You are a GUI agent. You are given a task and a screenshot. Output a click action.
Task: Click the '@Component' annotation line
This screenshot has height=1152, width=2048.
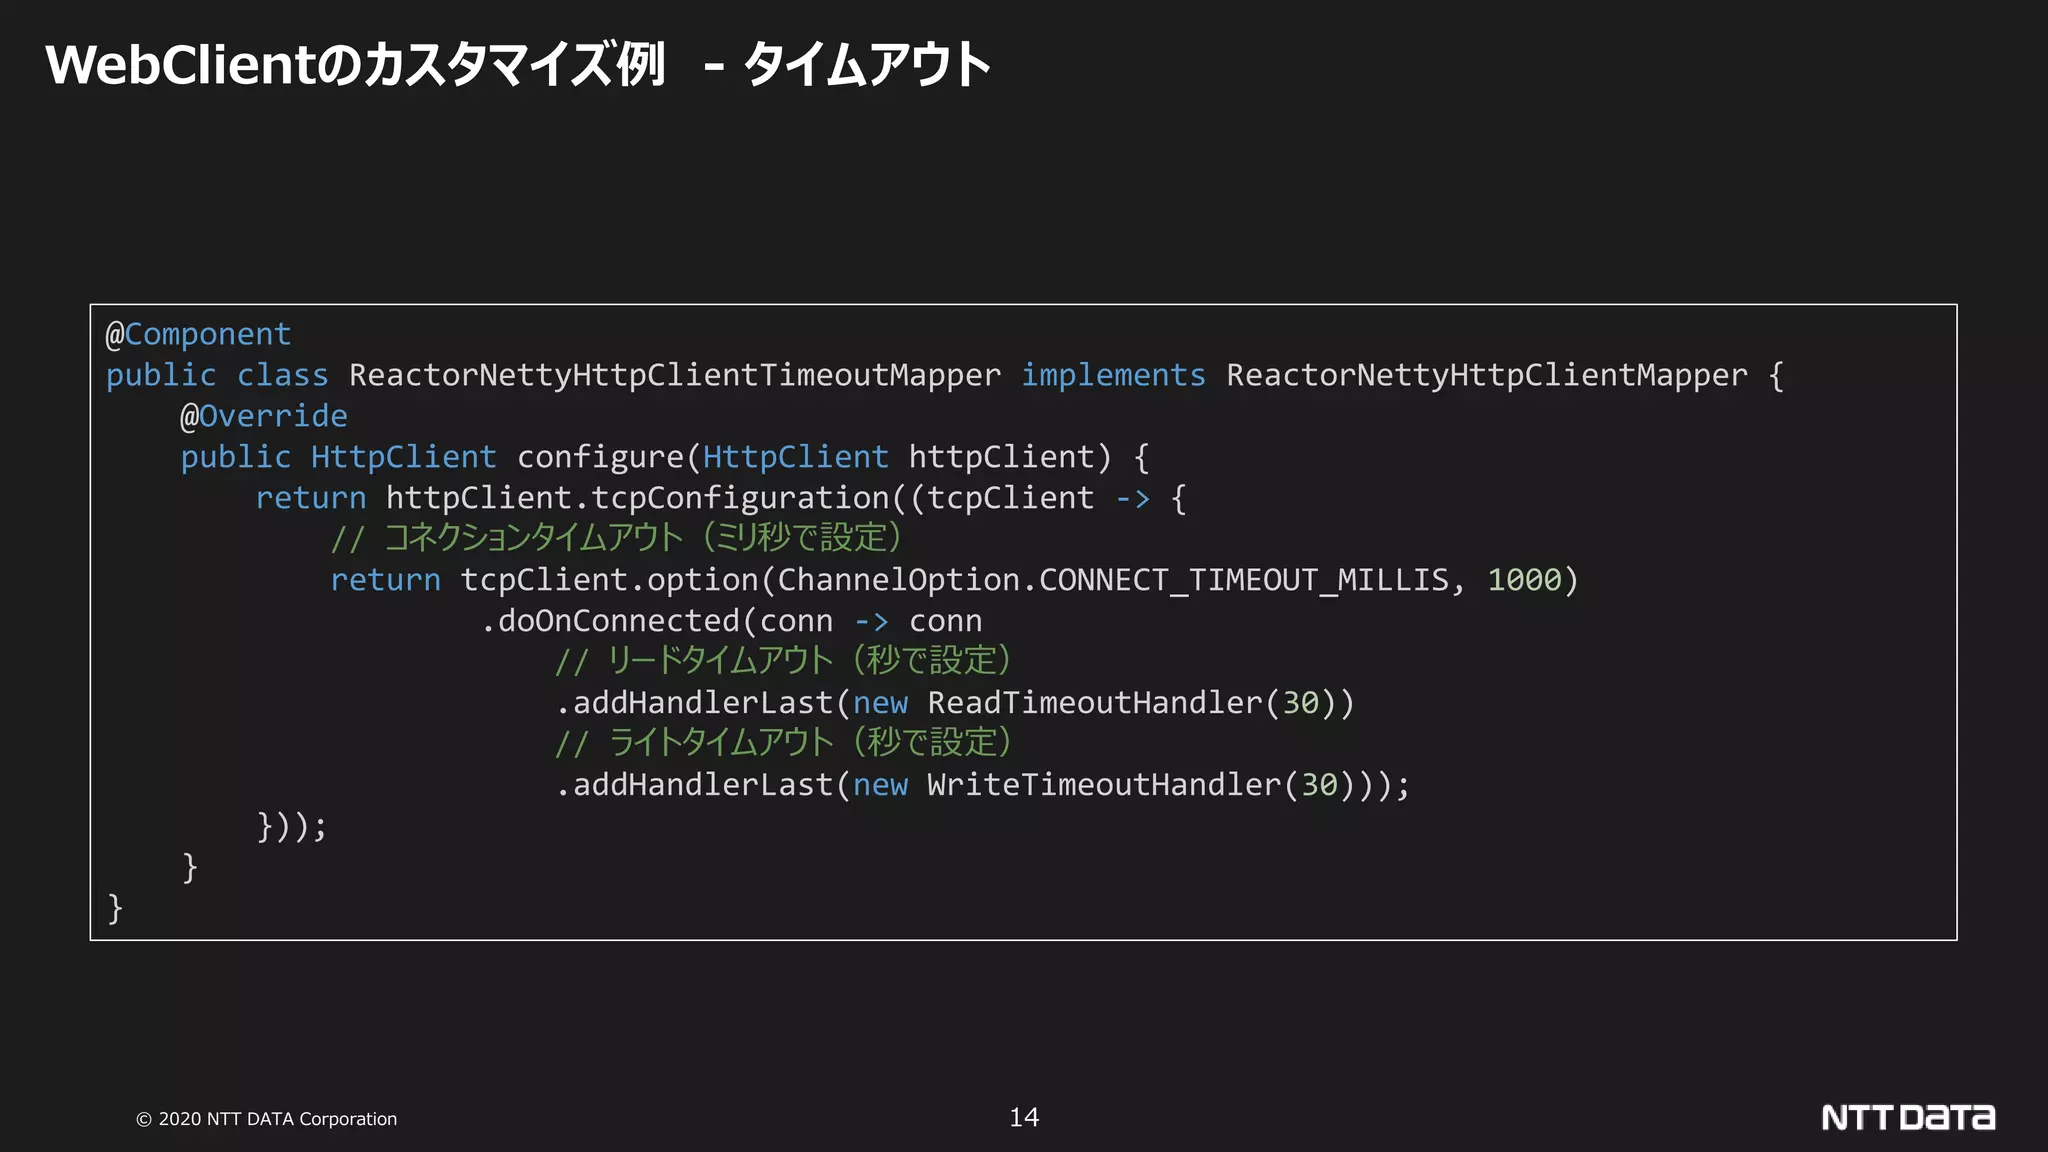[199, 334]
